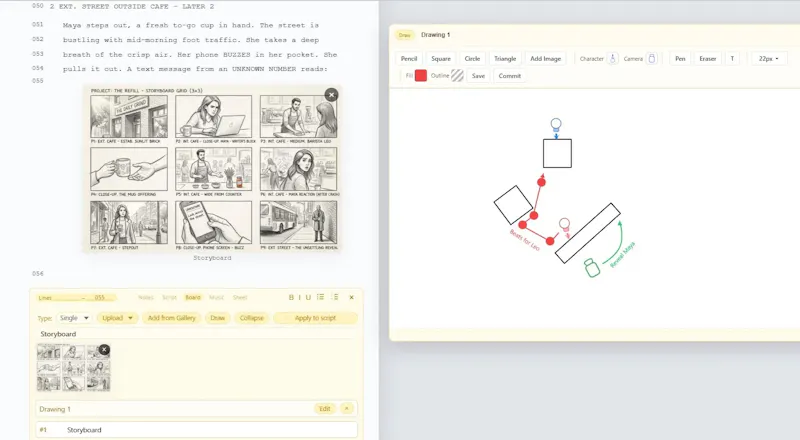Select the T text tool
800x440 pixels.
point(732,59)
